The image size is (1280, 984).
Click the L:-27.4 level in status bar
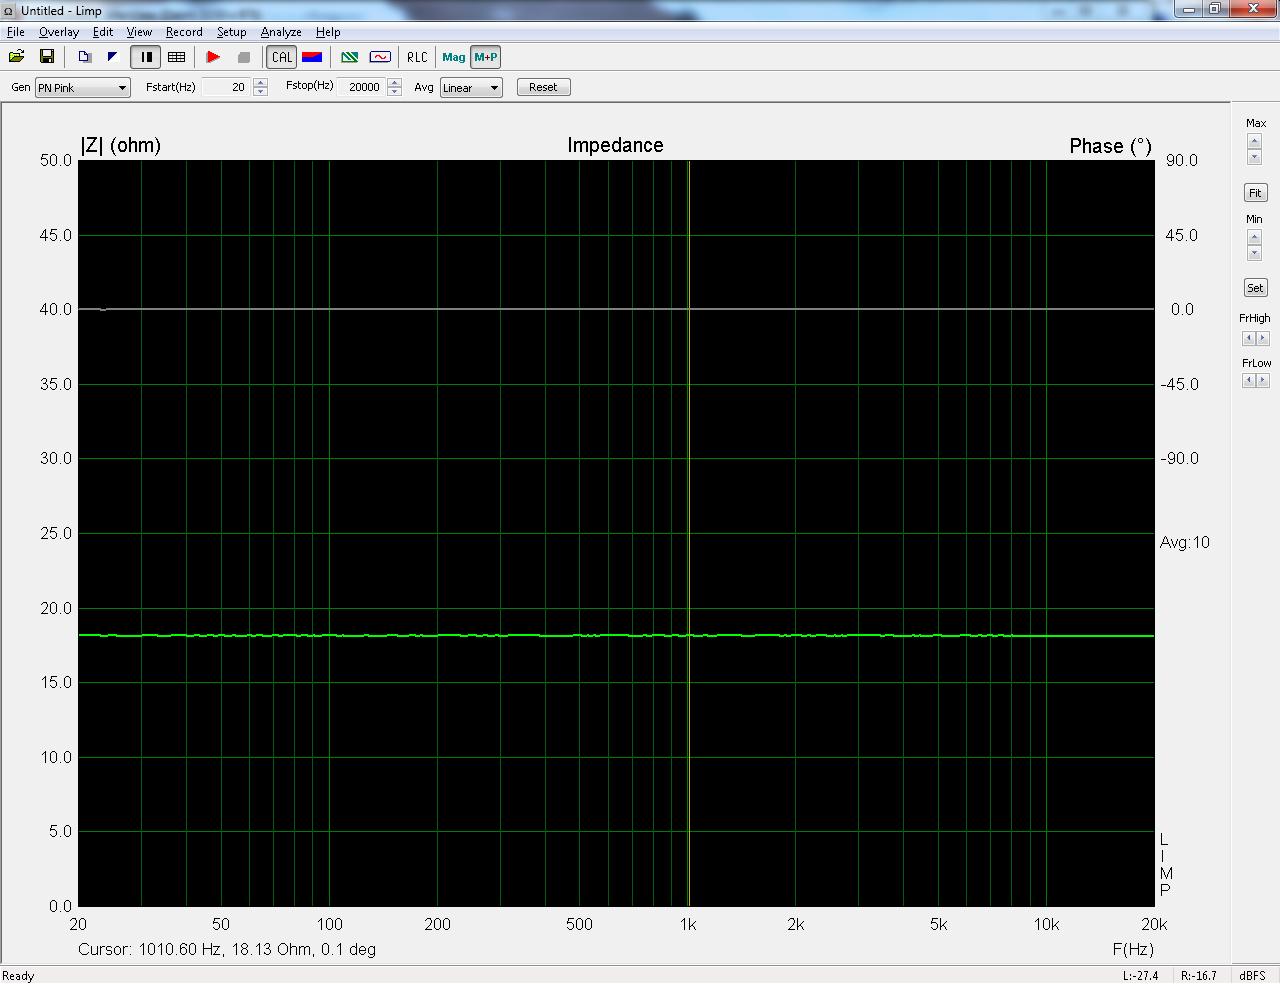1140,976
